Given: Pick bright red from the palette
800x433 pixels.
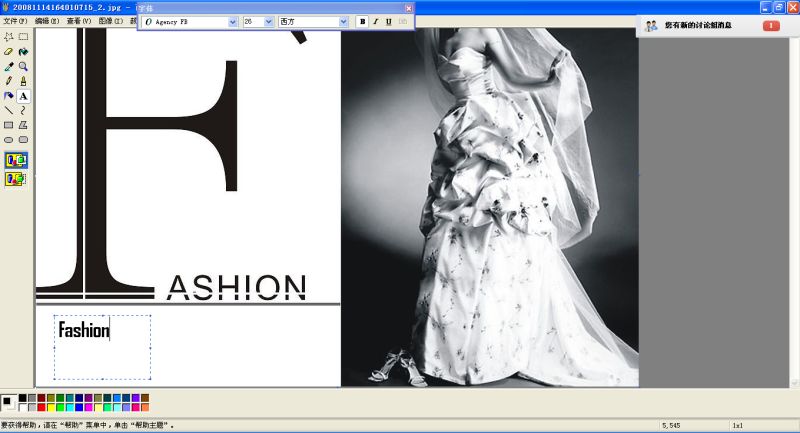Looking at the screenshot, I should (x=41, y=407).
